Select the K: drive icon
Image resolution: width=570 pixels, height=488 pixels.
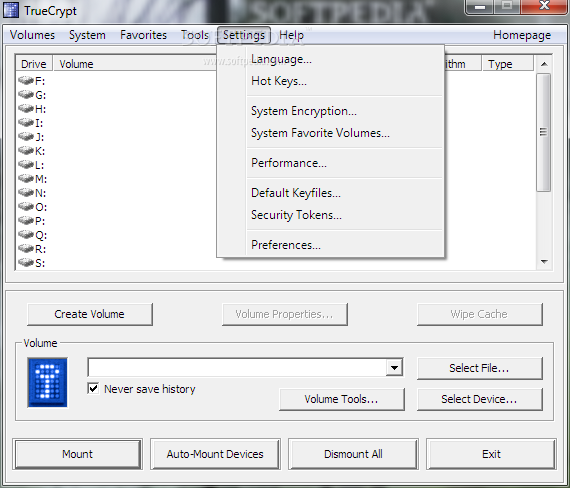[26, 150]
